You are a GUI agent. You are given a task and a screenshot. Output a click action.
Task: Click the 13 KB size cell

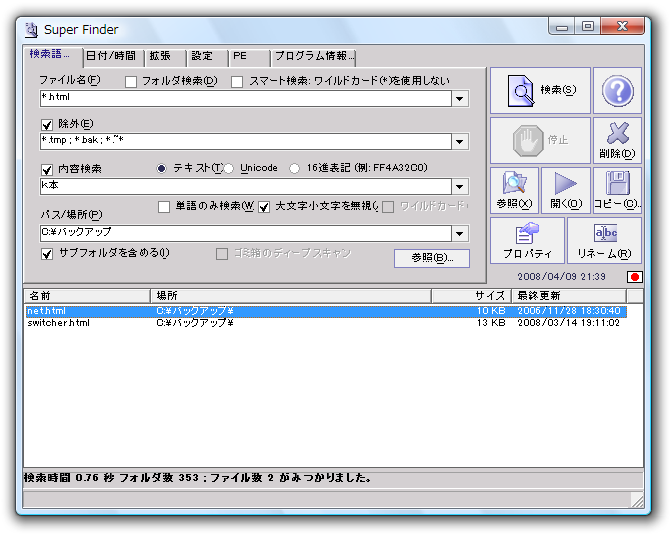click(491, 323)
